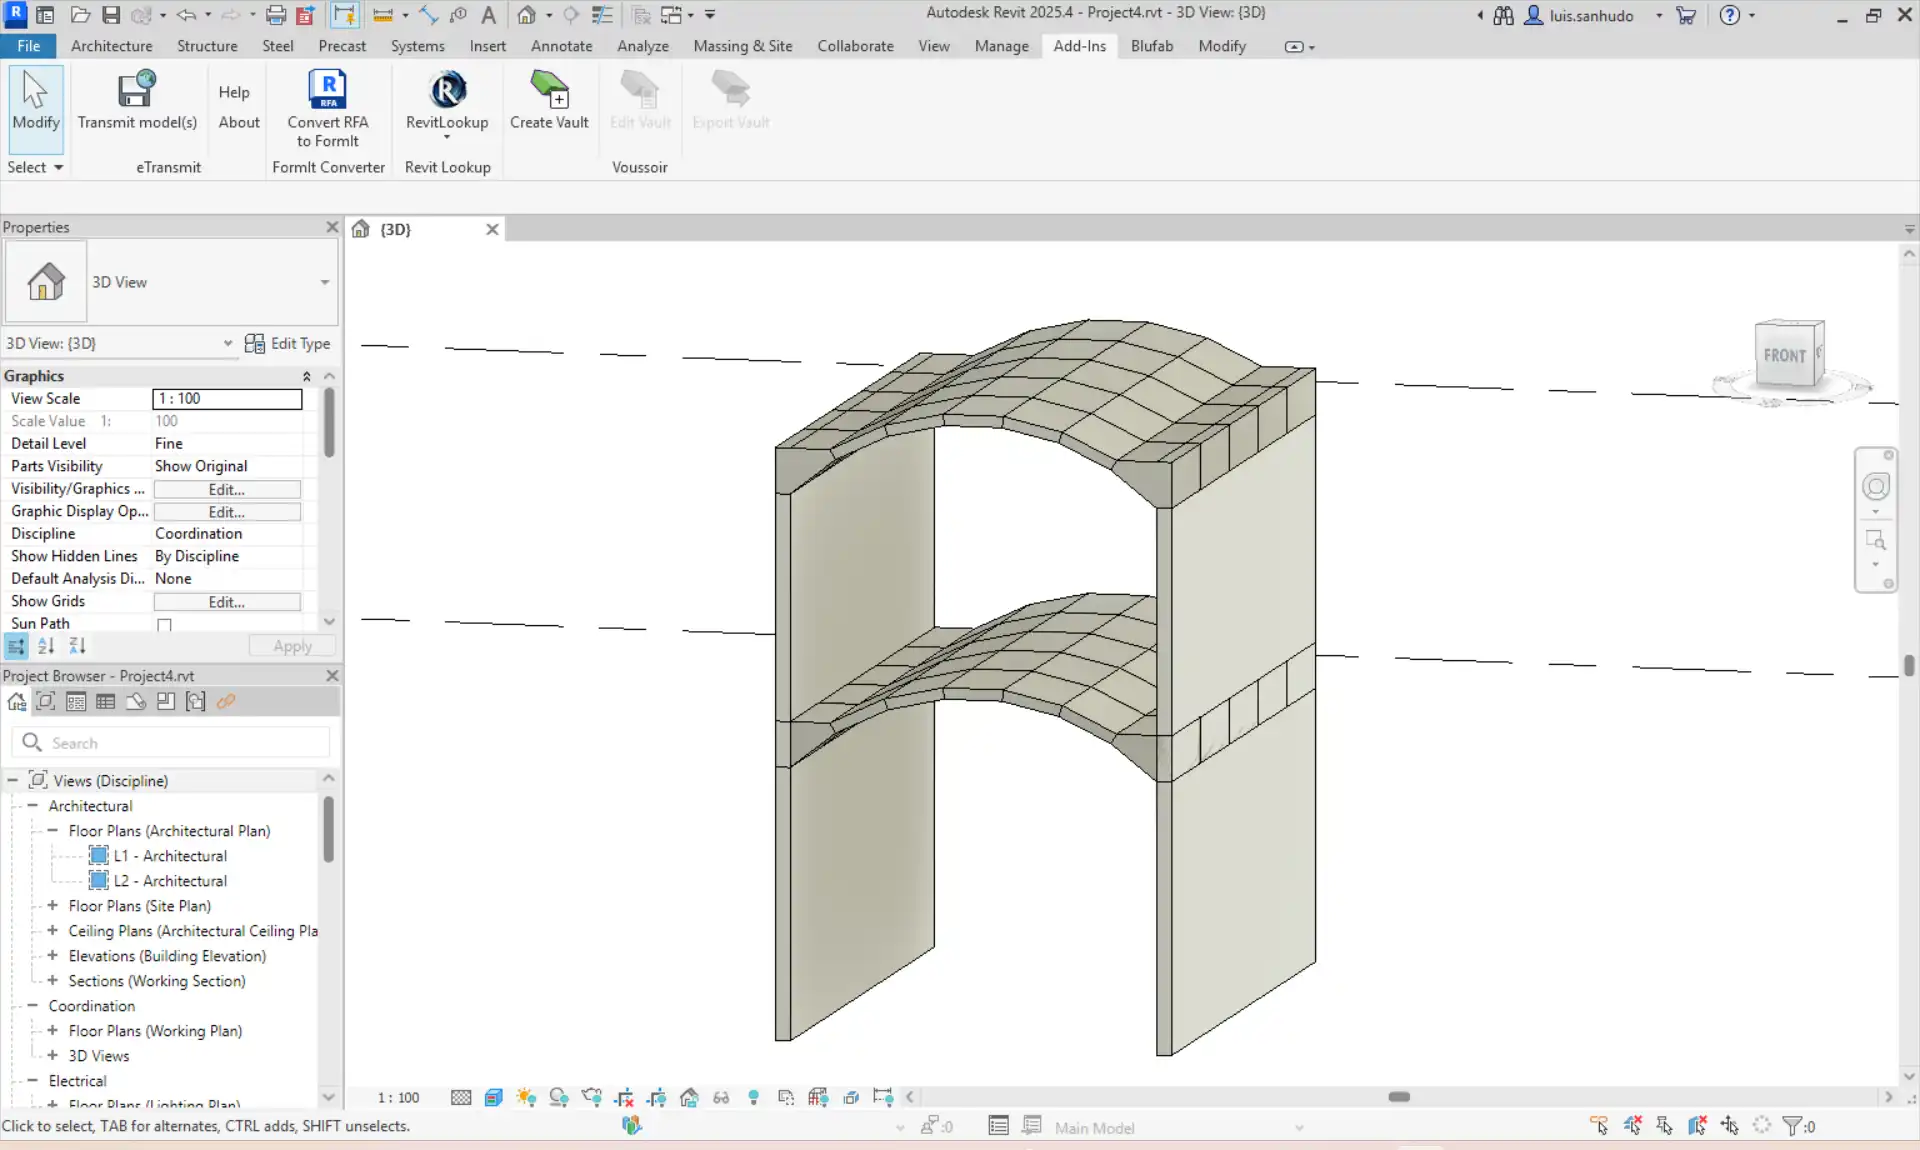
Task: Toggle sun path icon in view bar
Action: tap(526, 1097)
